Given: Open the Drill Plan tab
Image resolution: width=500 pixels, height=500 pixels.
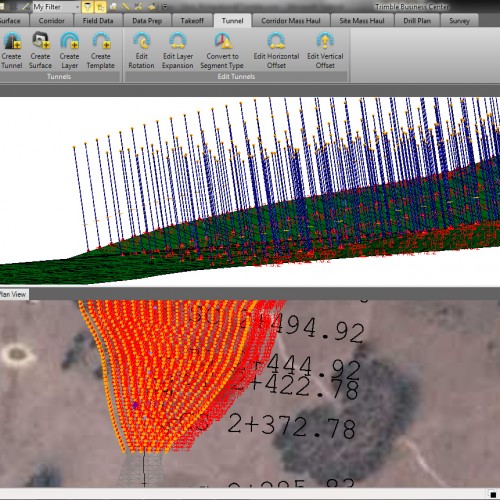Looking at the screenshot, I should click(x=417, y=21).
